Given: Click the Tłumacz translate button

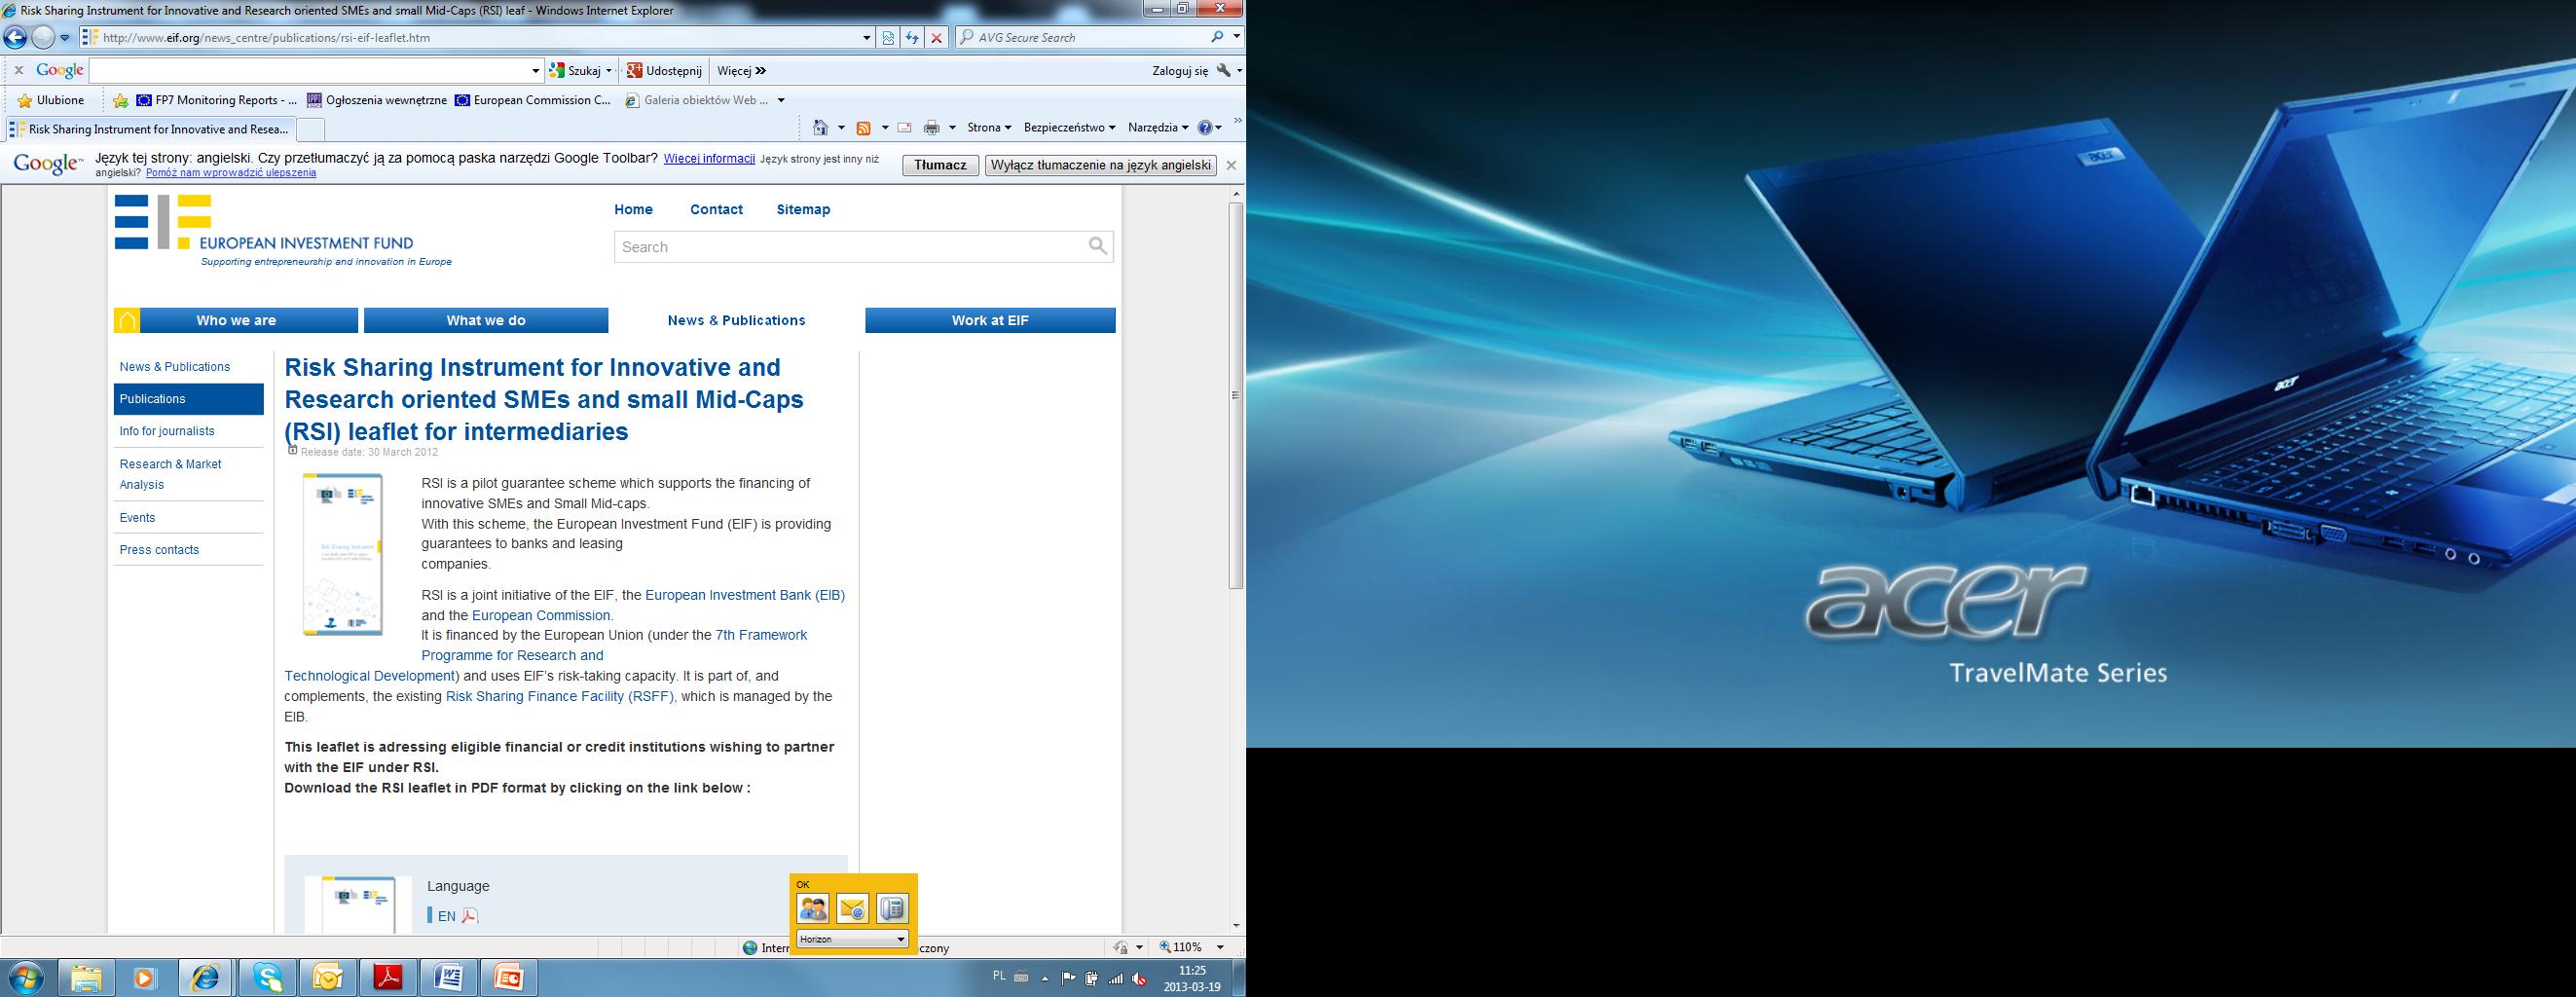Looking at the screenshot, I should [x=940, y=165].
